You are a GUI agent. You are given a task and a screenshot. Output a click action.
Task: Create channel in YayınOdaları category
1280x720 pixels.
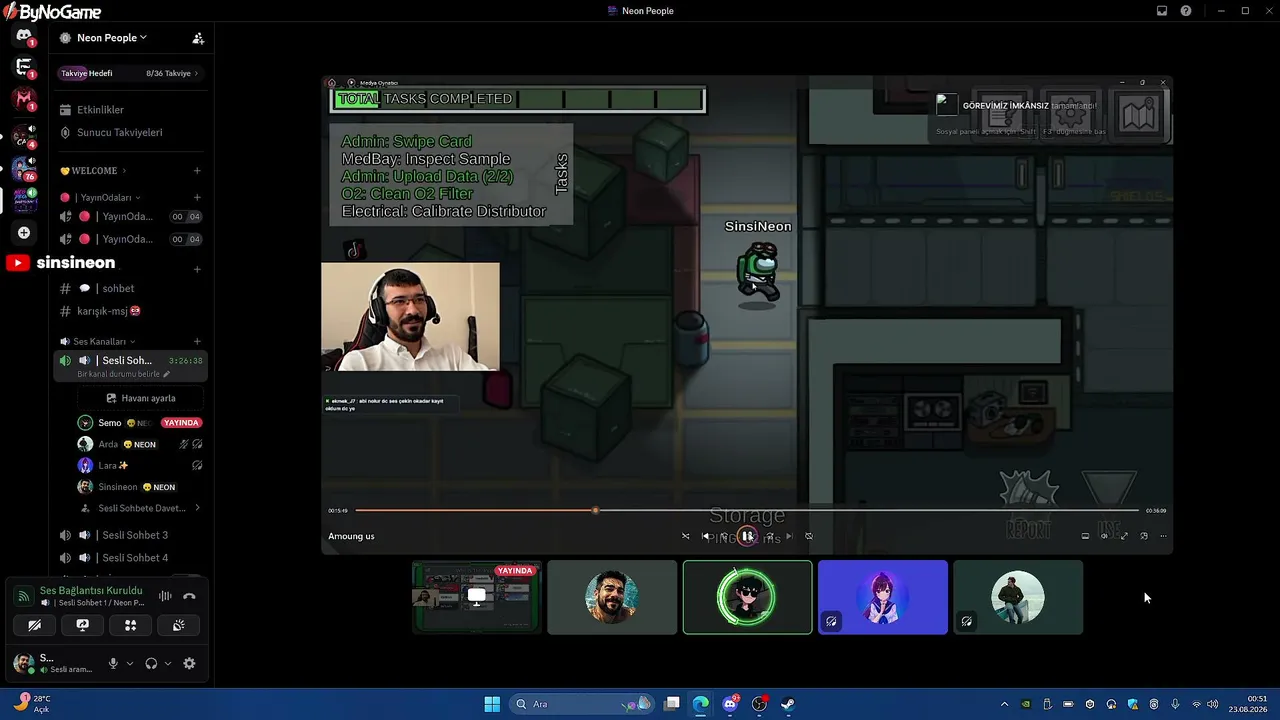pos(197,198)
